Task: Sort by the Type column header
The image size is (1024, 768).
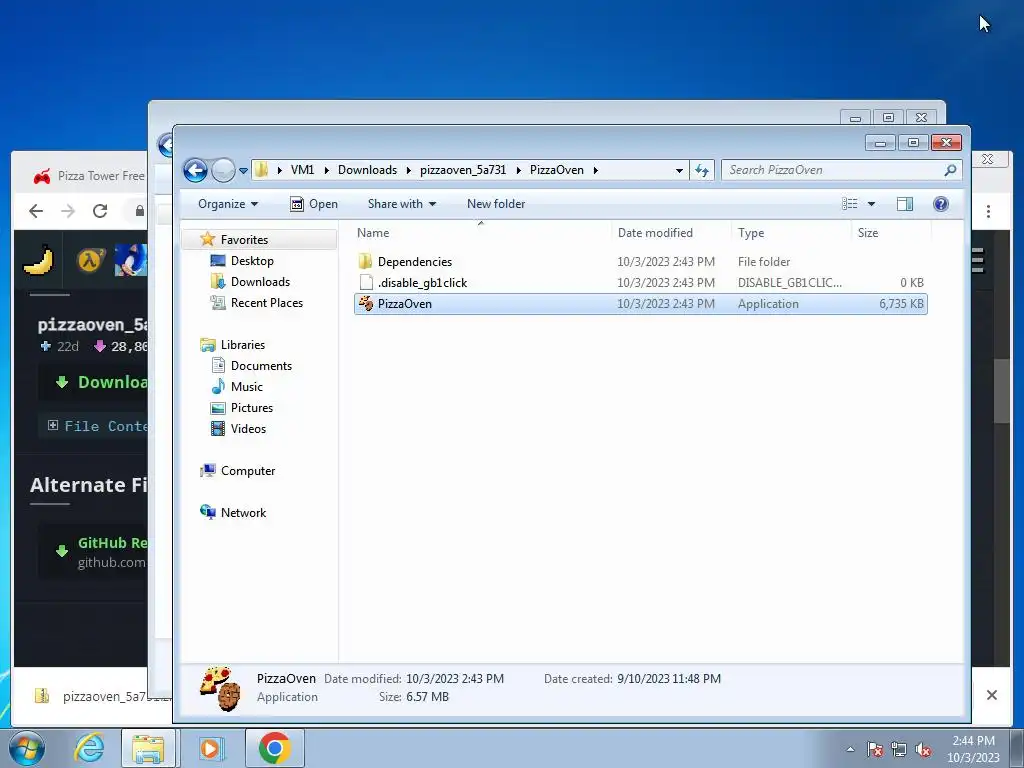Action: tap(791, 232)
